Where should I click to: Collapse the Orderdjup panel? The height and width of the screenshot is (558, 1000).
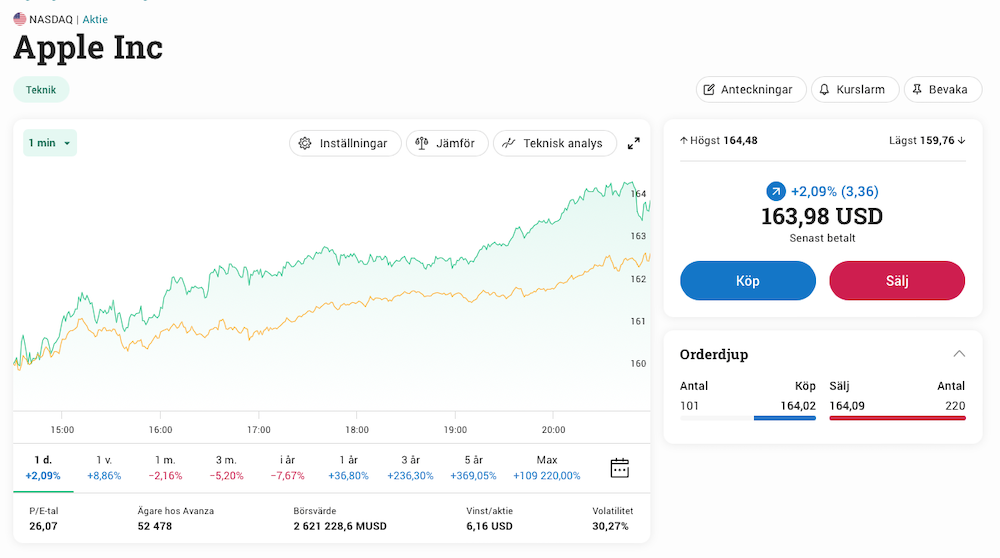(x=959, y=354)
